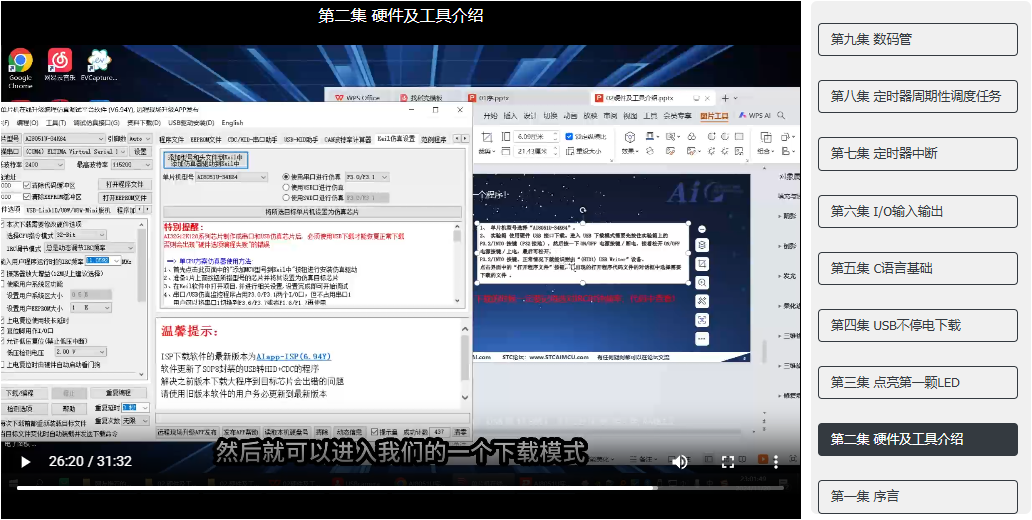Switch the video player to fullscreen

tap(728, 462)
